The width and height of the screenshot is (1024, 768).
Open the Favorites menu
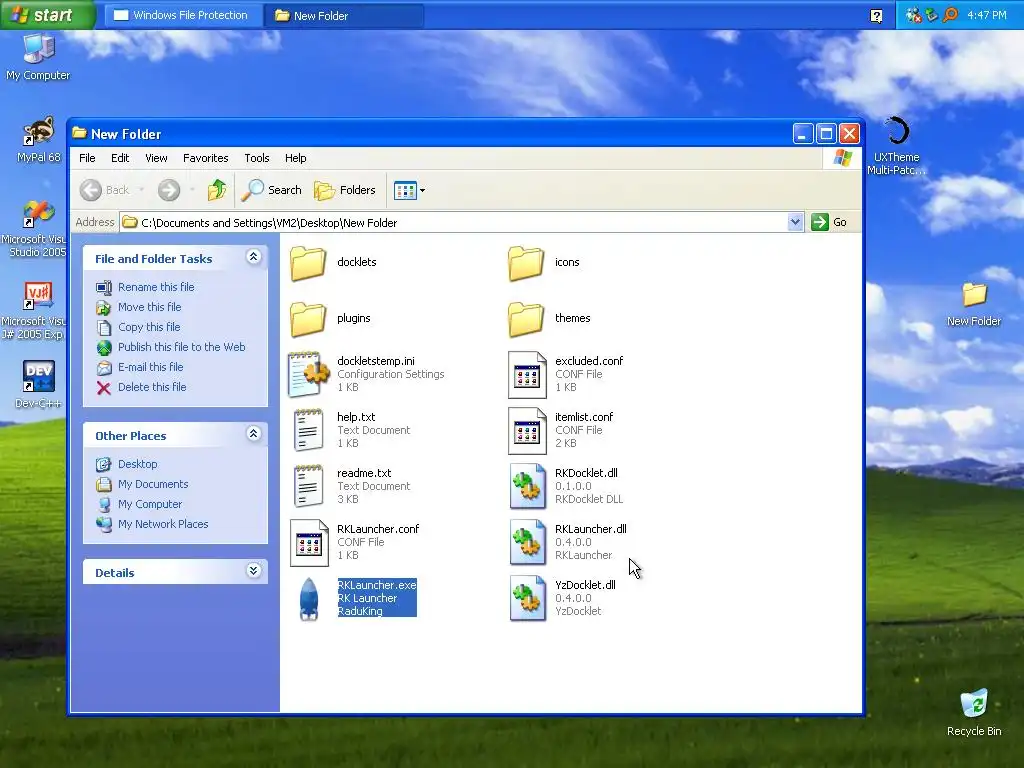[x=206, y=158]
